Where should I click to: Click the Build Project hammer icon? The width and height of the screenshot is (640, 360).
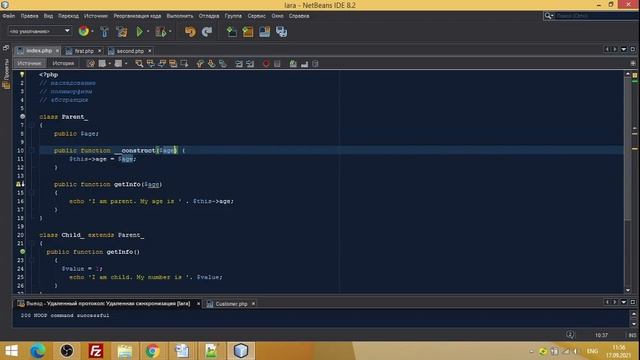pos(104,31)
